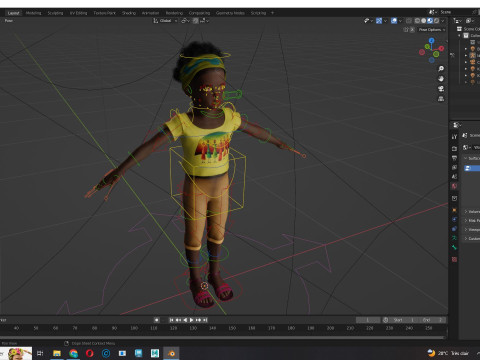Switch to the Modeling workspace tab

point(33,13)
